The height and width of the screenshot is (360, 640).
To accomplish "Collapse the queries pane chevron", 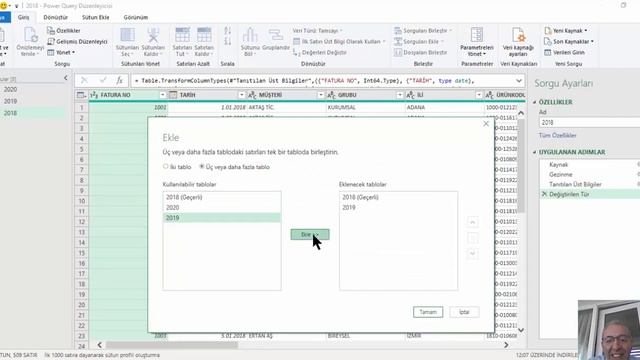I will (x=66, y=78).
